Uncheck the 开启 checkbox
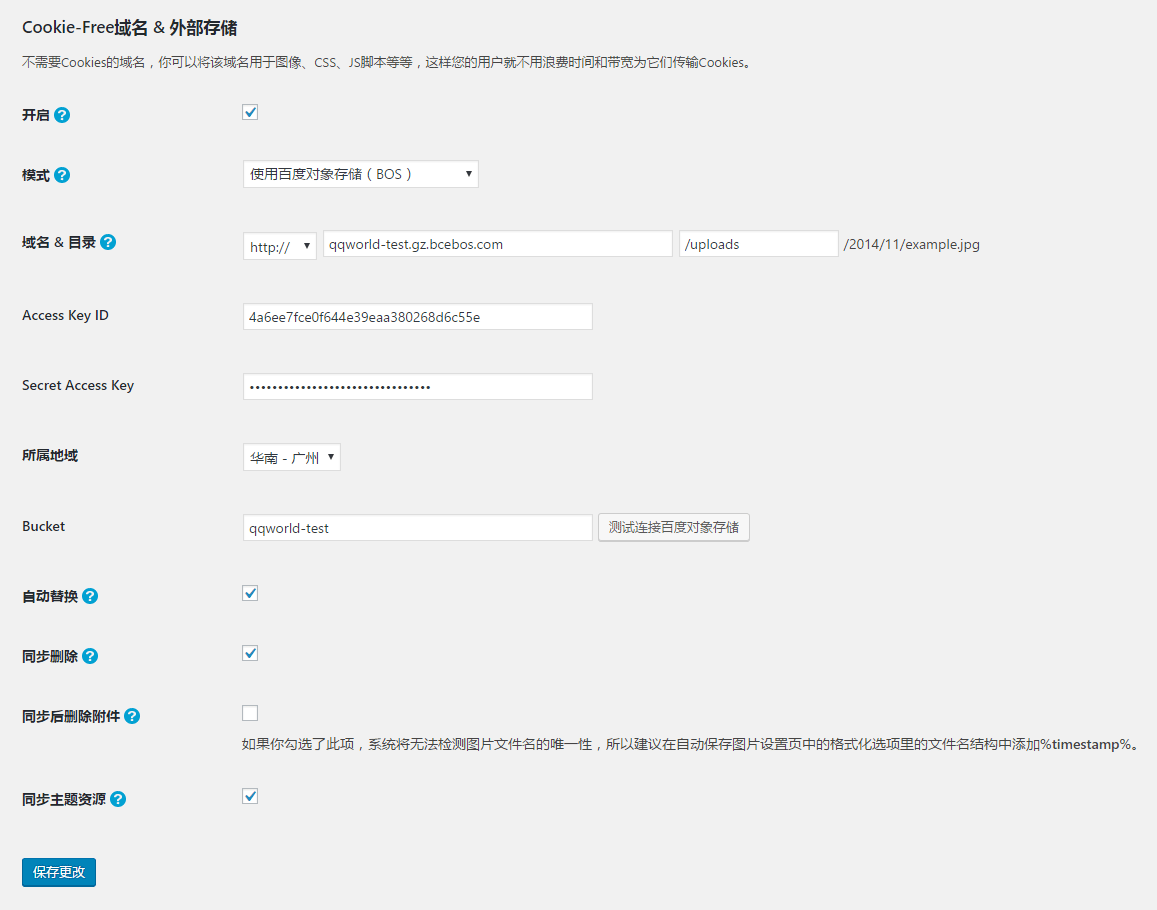The image size is (1157, 910). 250,112
